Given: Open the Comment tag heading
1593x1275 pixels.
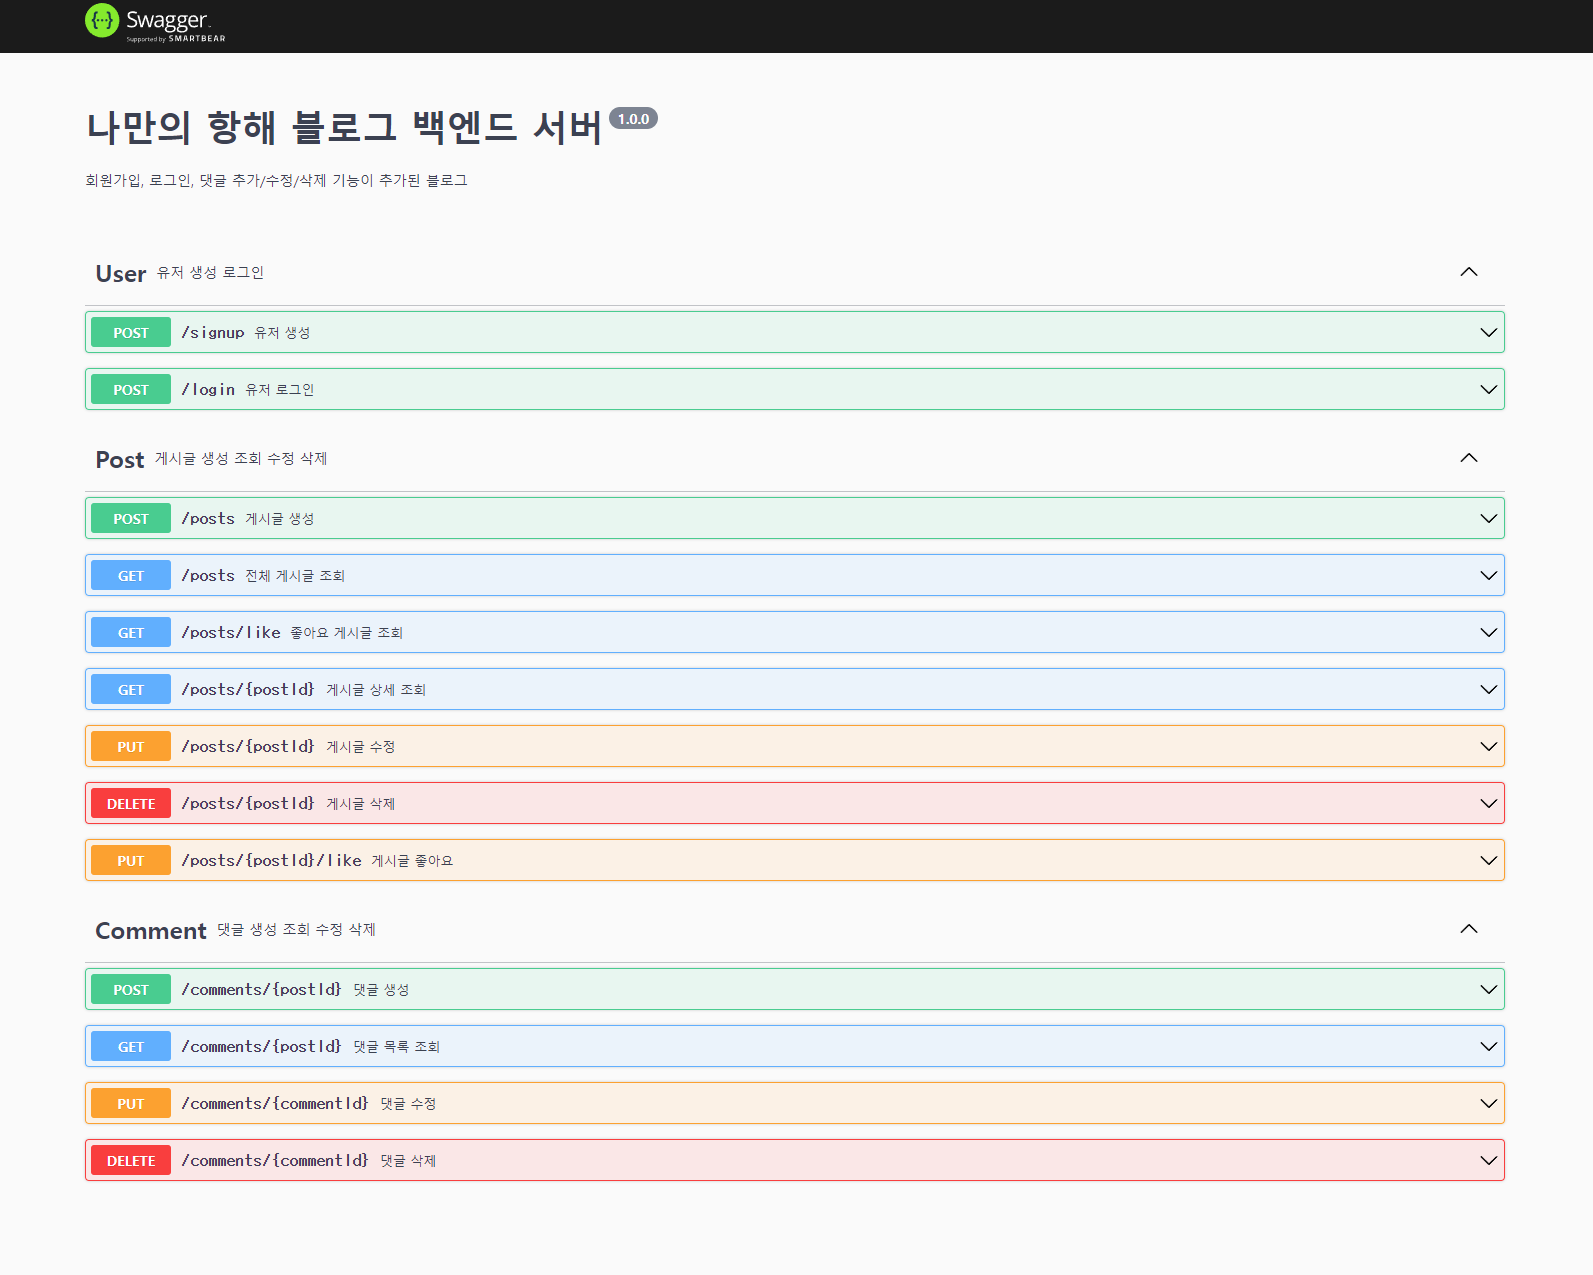Looking at the screenshot, I should 151,930.
